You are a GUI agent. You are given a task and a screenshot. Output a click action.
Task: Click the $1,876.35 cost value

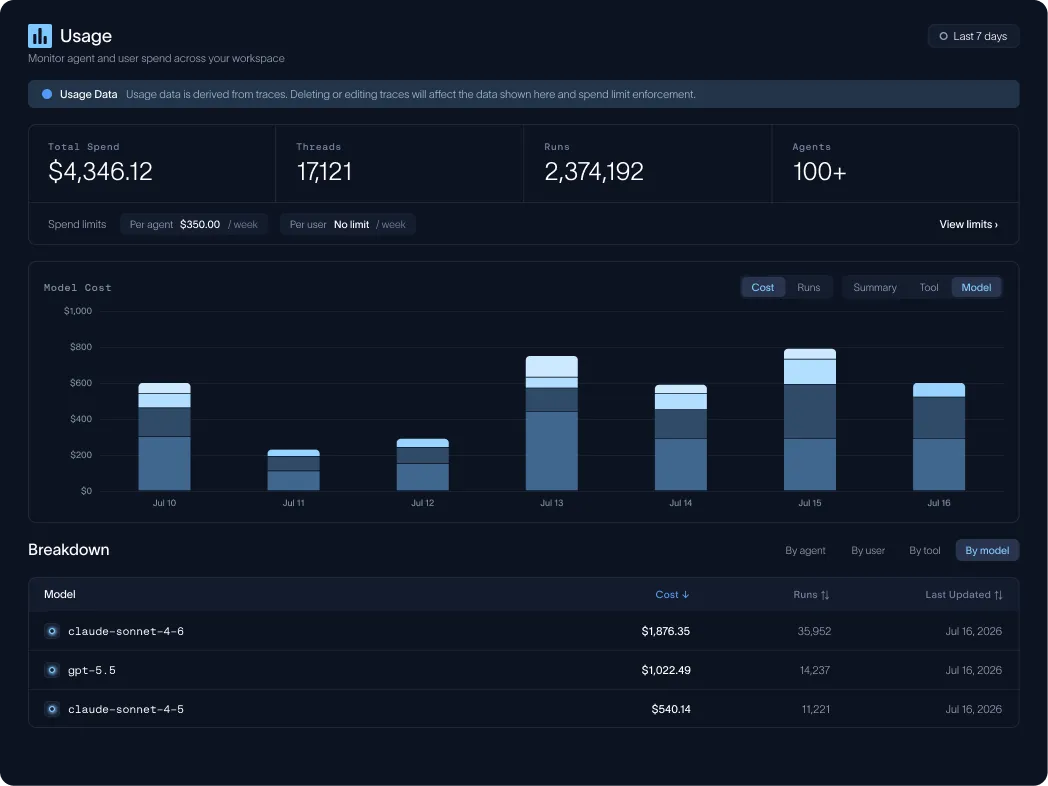666,631
